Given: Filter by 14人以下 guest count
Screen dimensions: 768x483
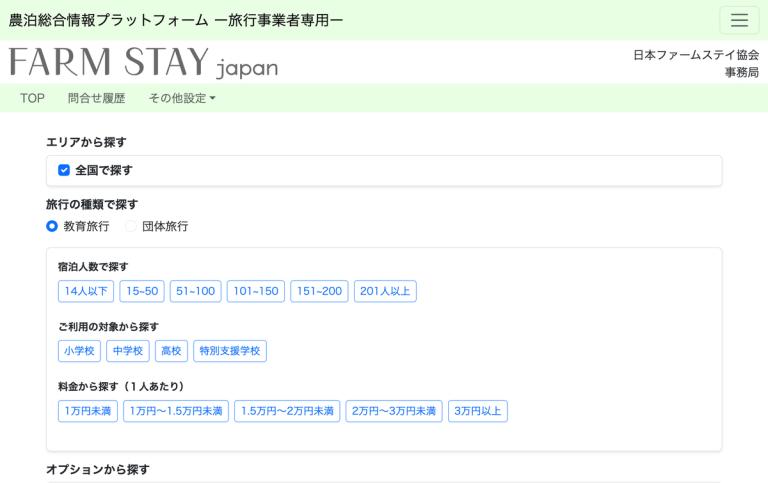Looking at the screenshot, I should [86, 291].
